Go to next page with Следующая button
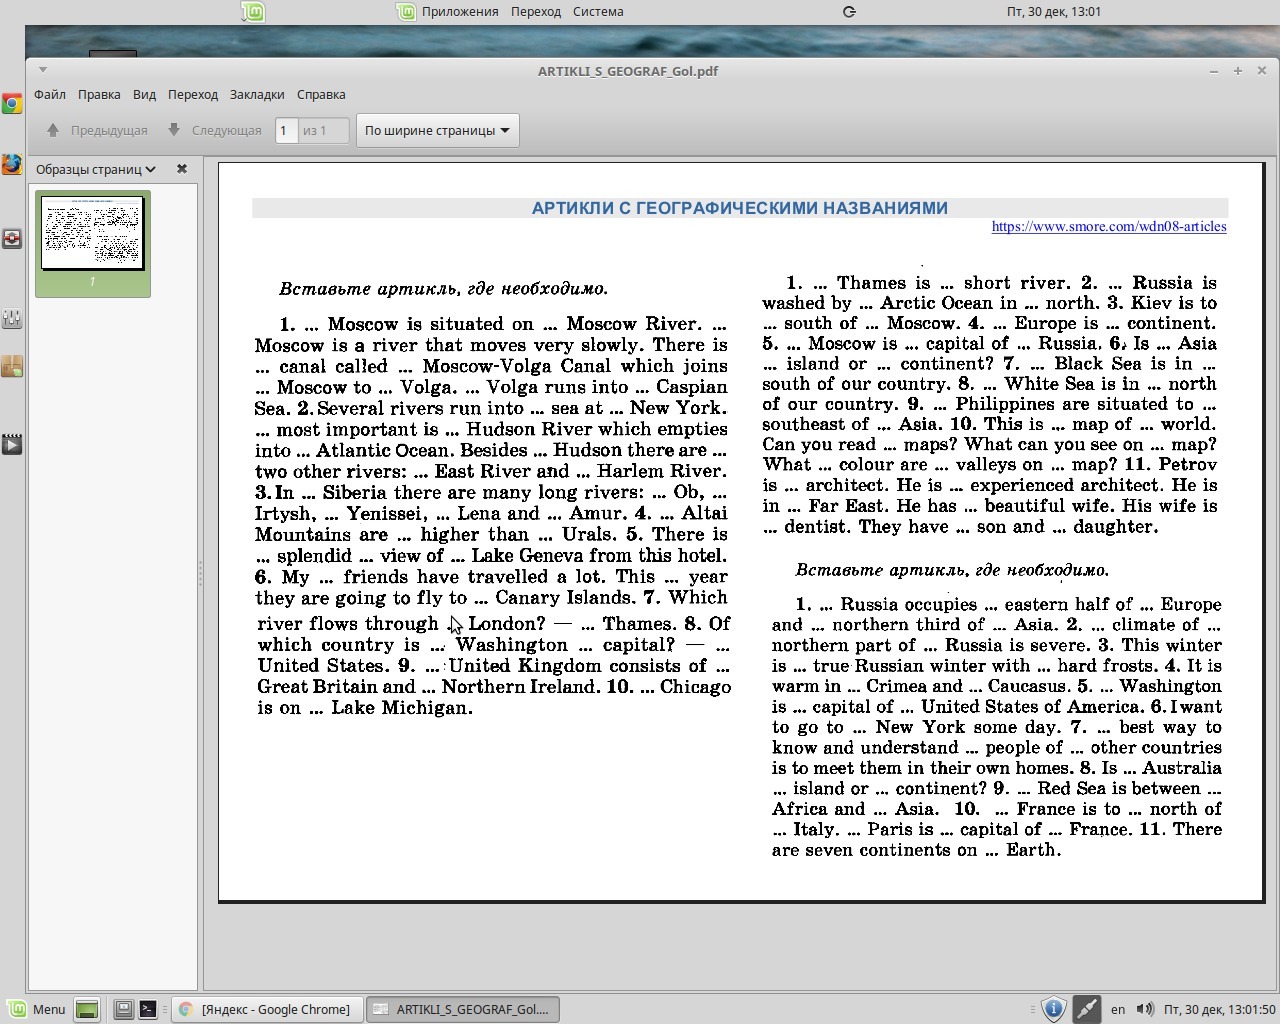 tap(214, 130)
